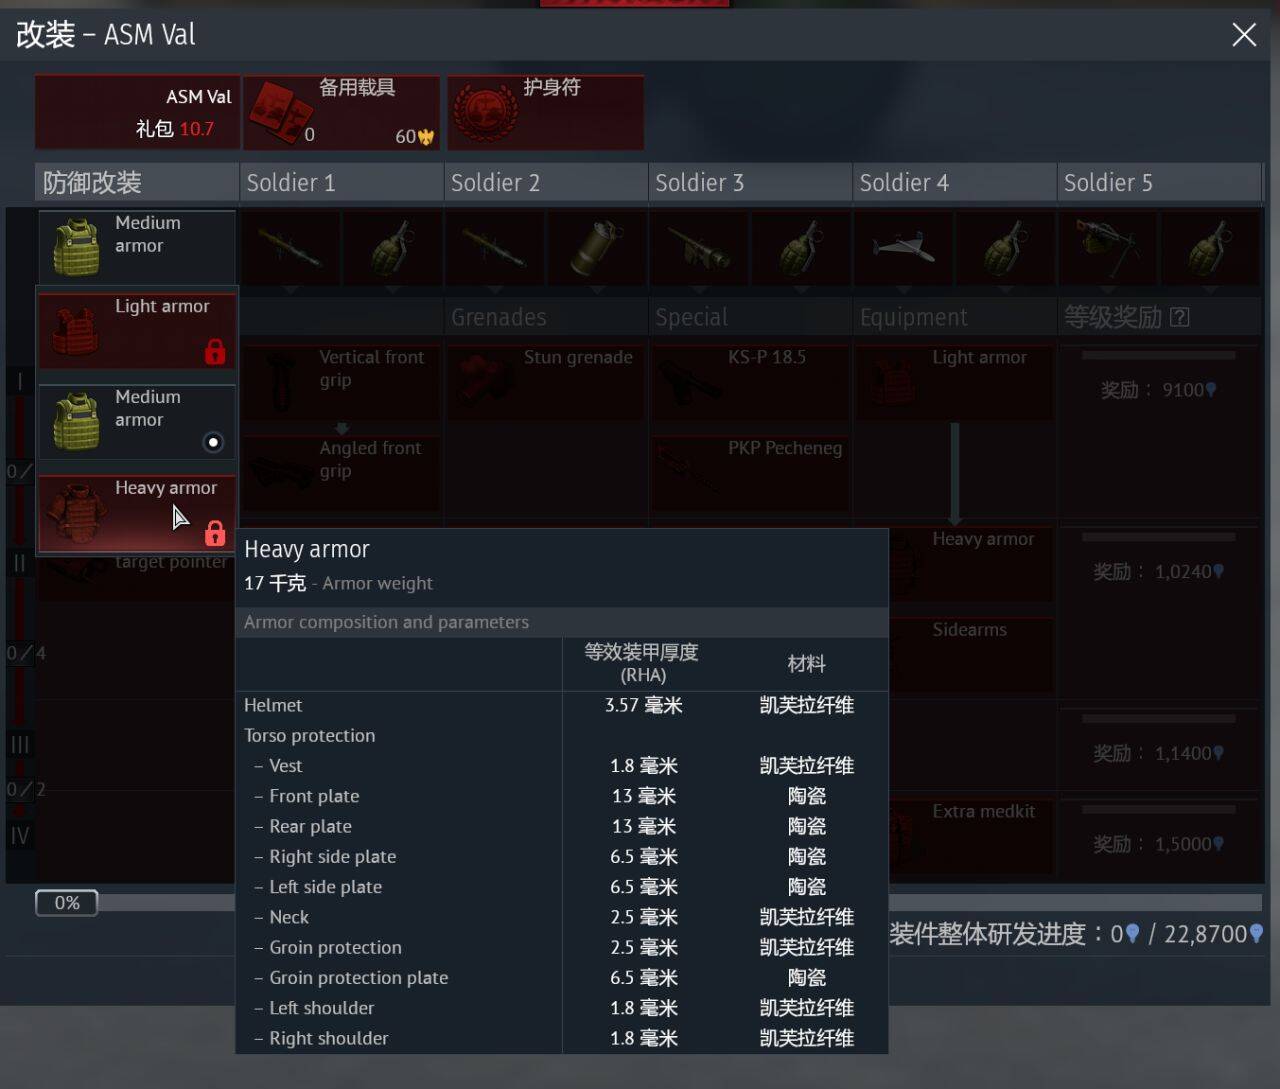Click Soldier 3's launcher weapon icon

[698, 248]
